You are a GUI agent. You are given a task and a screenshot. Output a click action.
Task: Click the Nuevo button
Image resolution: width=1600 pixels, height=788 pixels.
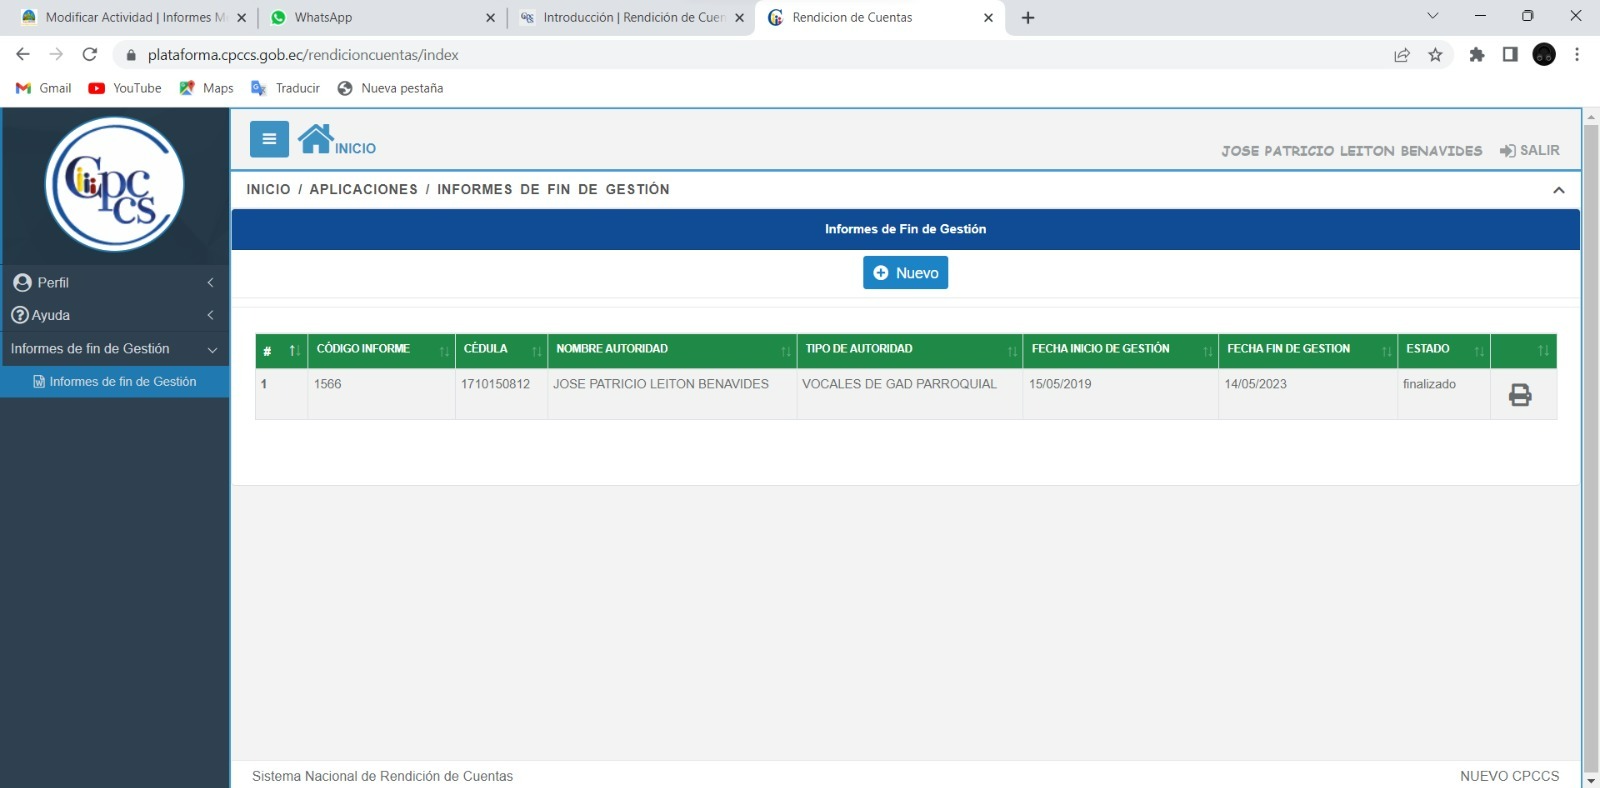(905, 273)
